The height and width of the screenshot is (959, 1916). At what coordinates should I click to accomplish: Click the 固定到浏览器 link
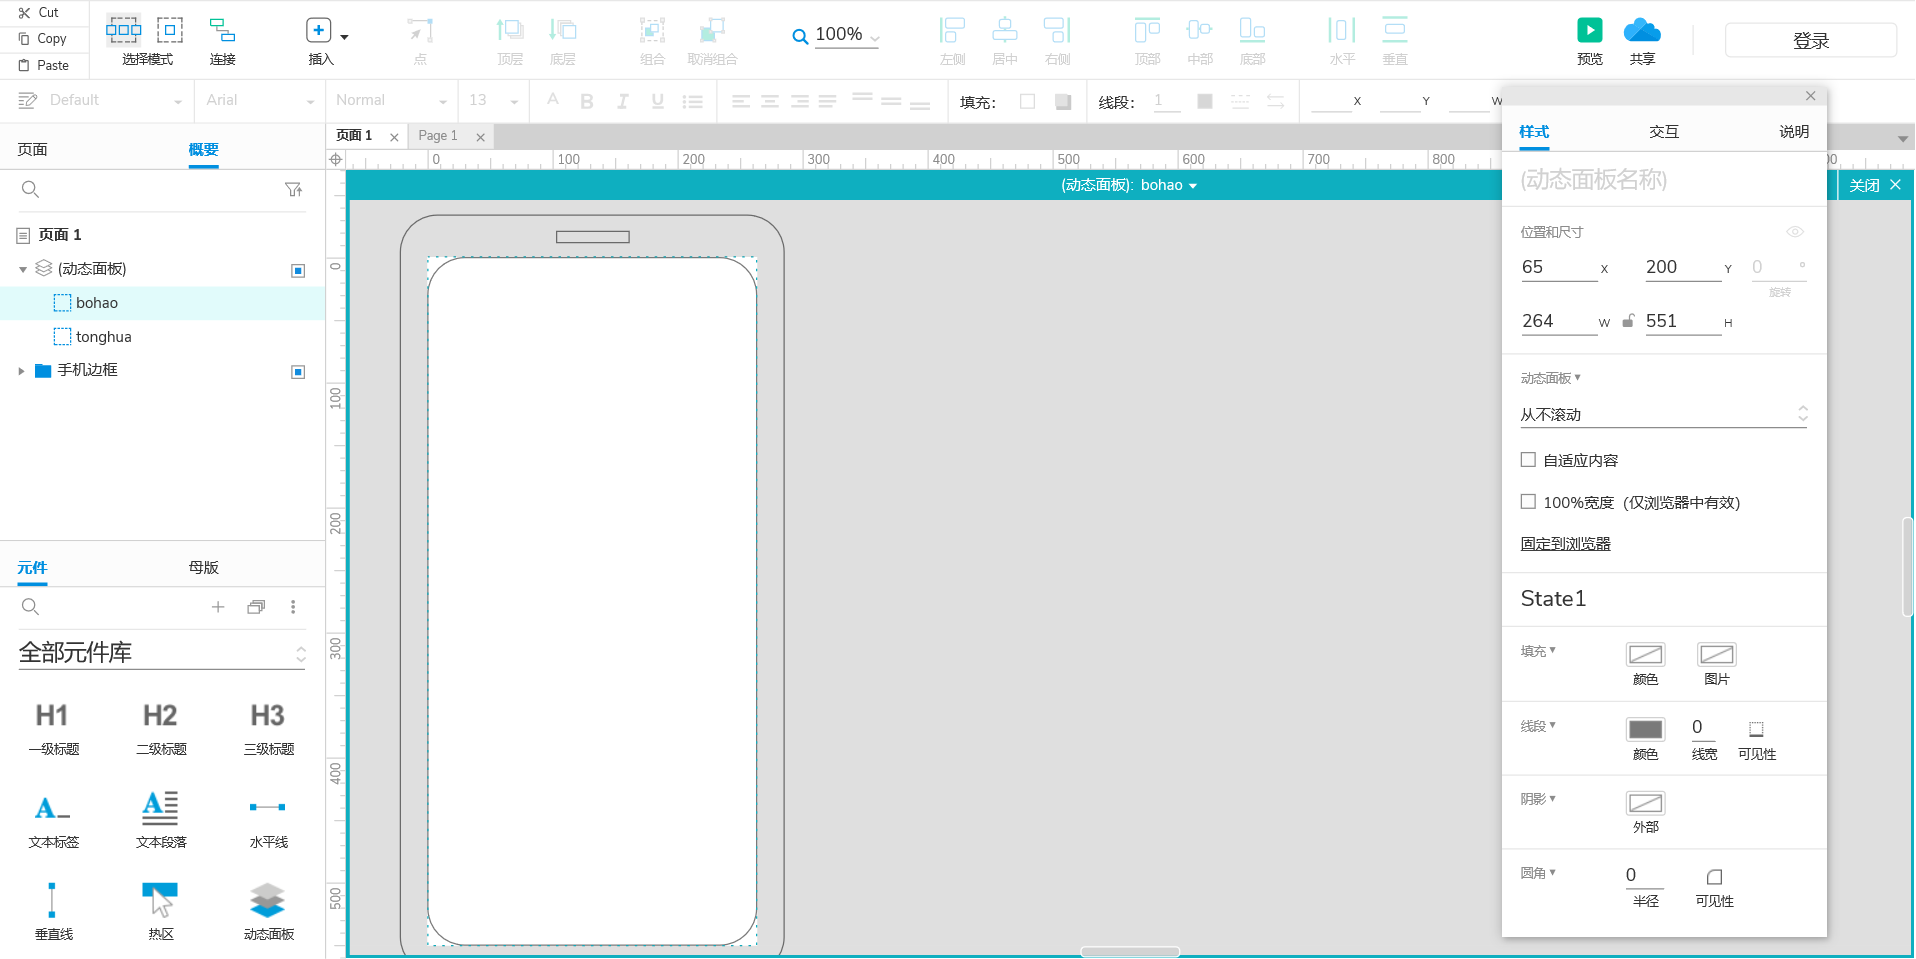(x=1566, y=544)
